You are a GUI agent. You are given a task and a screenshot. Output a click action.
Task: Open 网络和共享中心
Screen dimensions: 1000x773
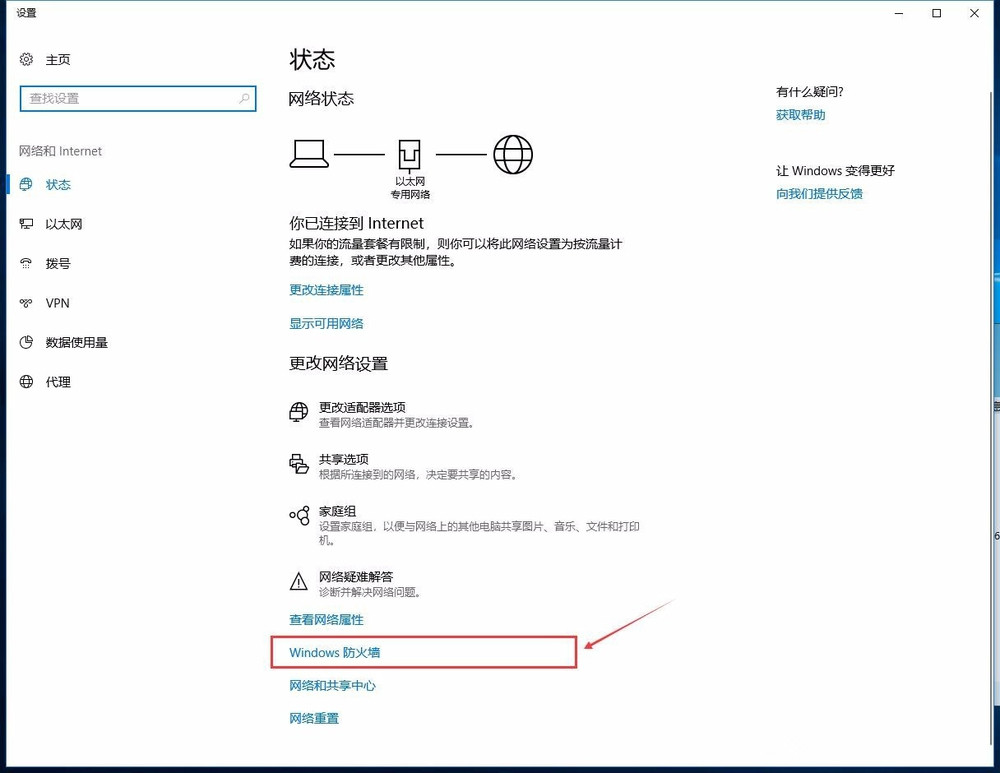[x=332, y=685]
